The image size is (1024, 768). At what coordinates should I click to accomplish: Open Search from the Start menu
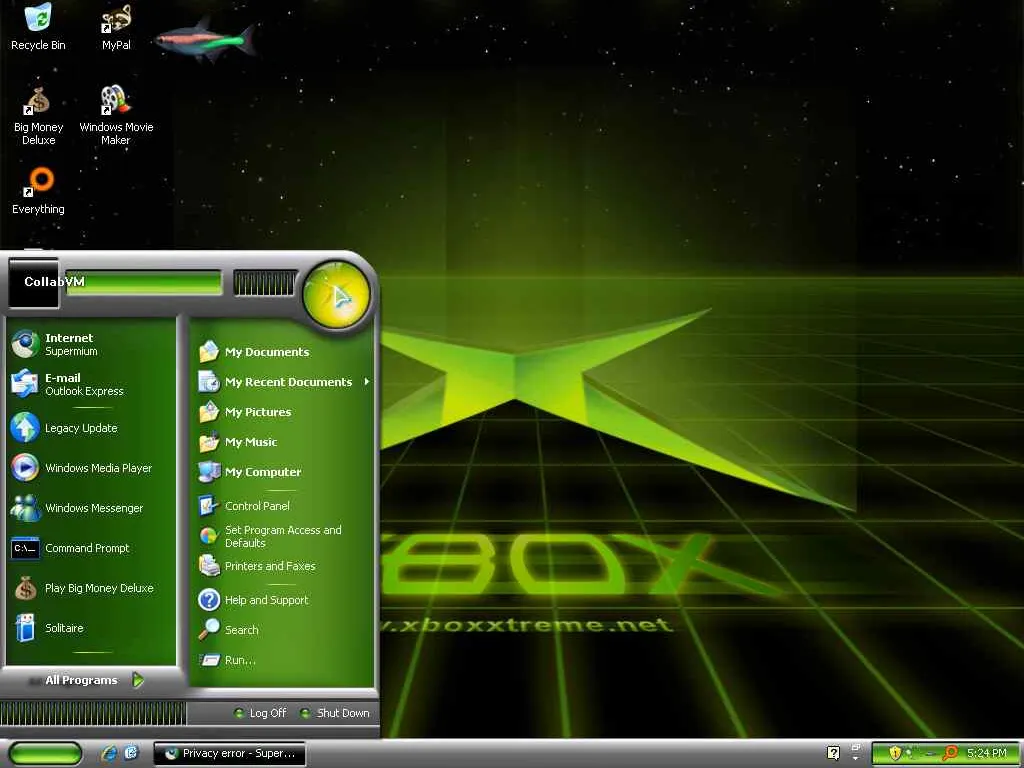(x=283, y=630)
